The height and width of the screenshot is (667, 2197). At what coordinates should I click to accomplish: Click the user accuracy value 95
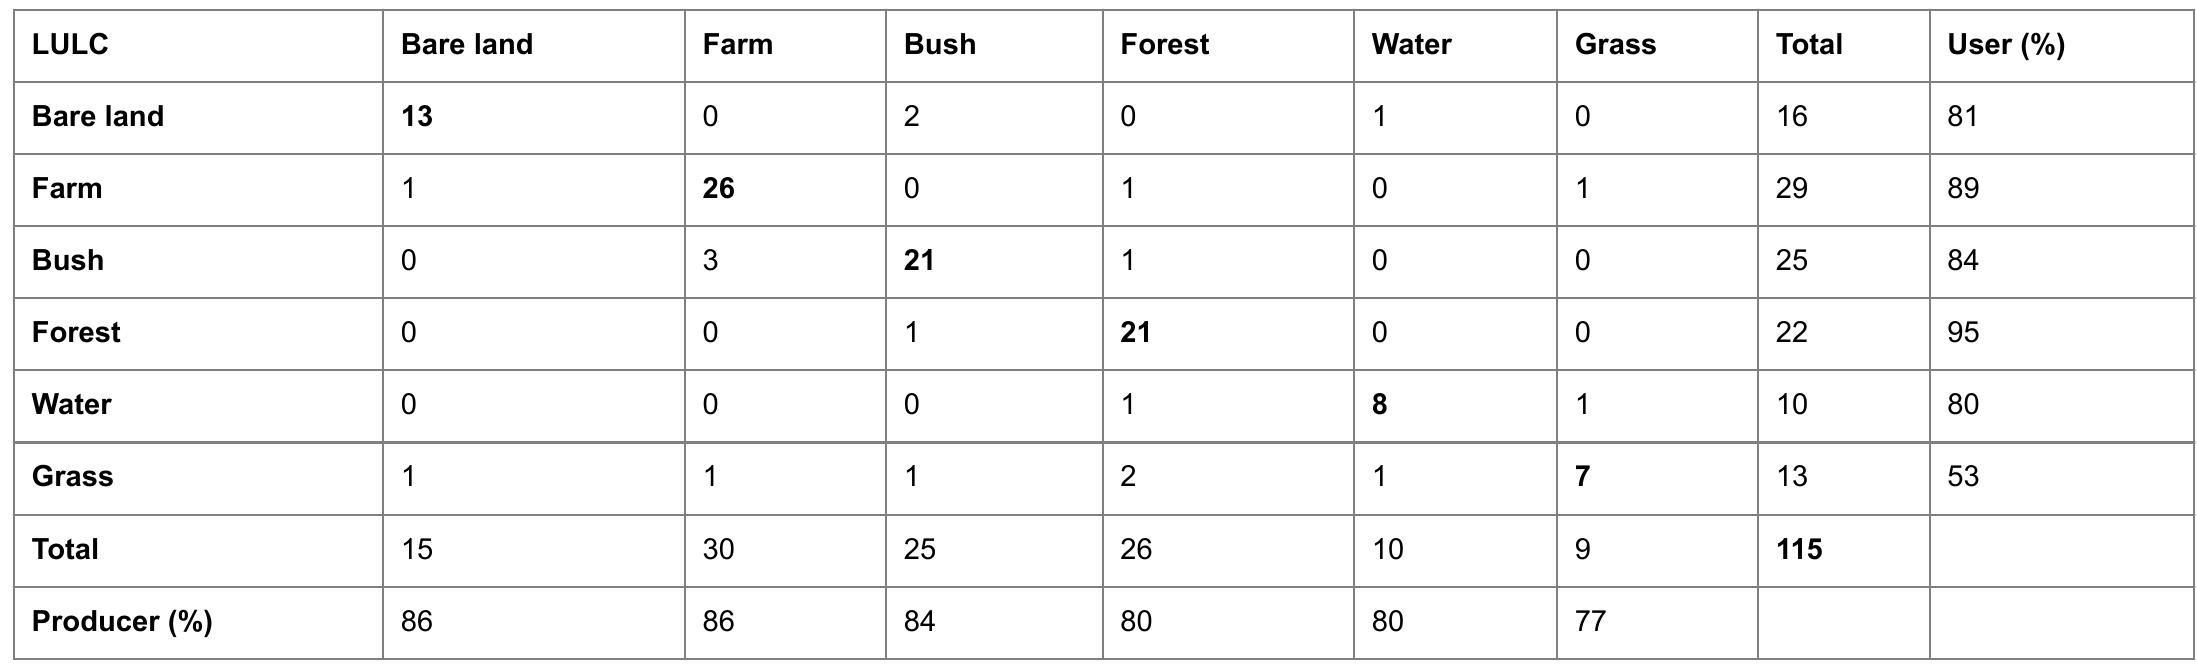click(x=1962, y=333)
